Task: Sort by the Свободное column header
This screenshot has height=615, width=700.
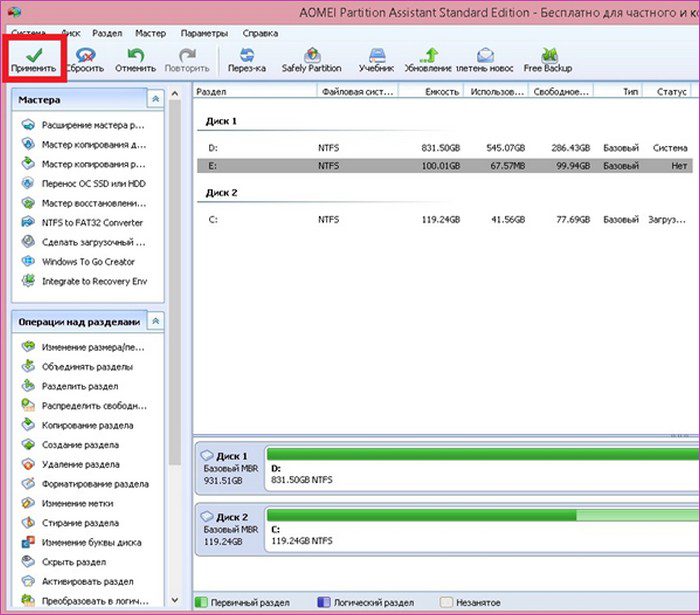Action: [561, 91]
